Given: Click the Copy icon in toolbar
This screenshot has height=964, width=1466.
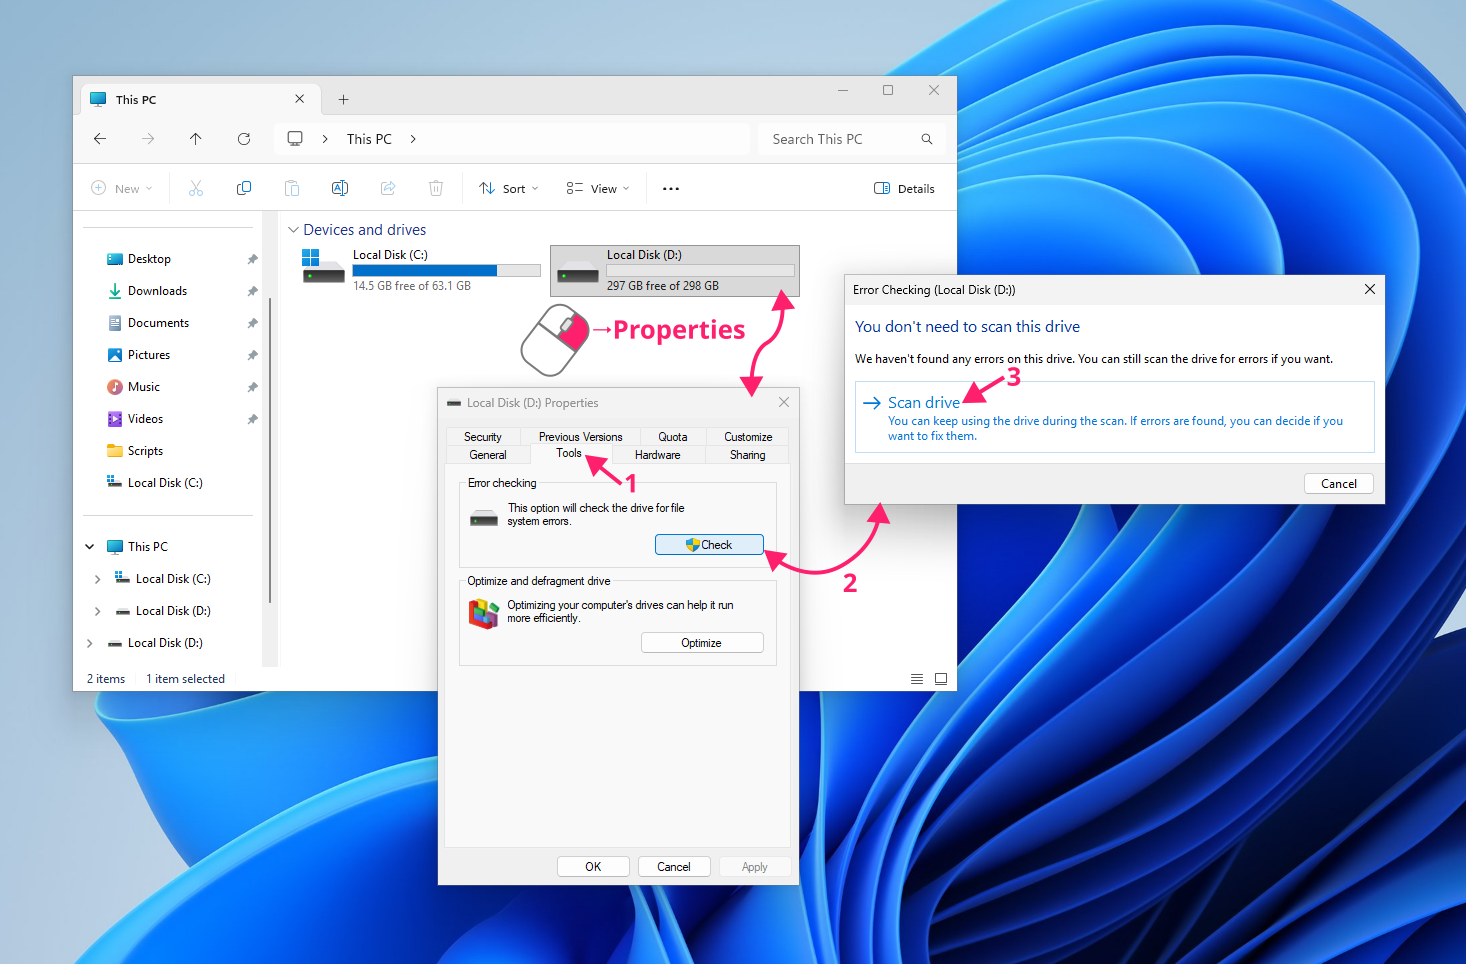Looking at the screenshot, I should (x=244, y=188).
